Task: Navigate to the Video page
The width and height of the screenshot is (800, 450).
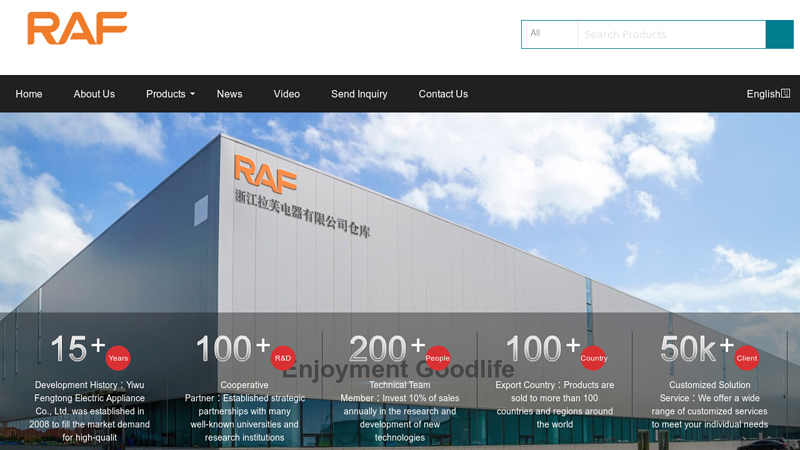Action: (x=286, y=94)
